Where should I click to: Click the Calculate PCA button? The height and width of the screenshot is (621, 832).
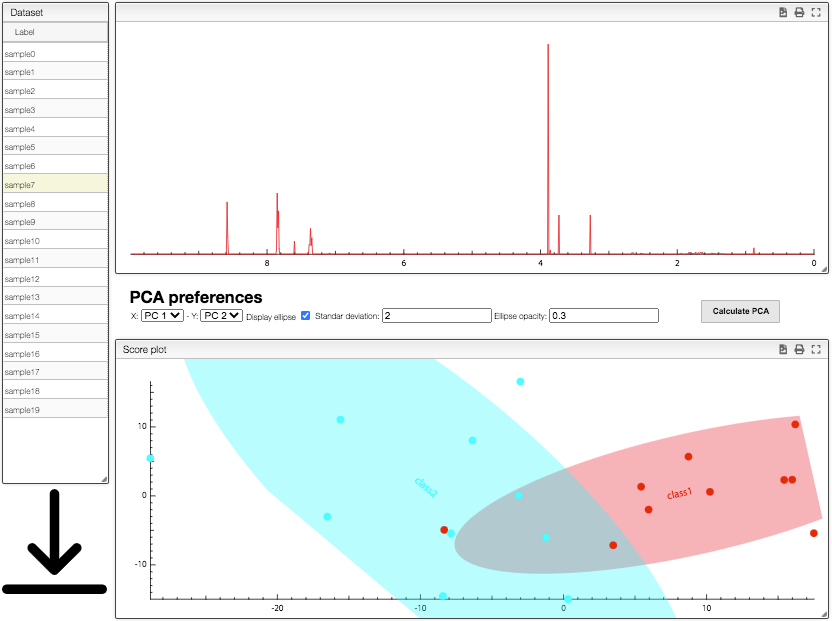tap(740, 311)
